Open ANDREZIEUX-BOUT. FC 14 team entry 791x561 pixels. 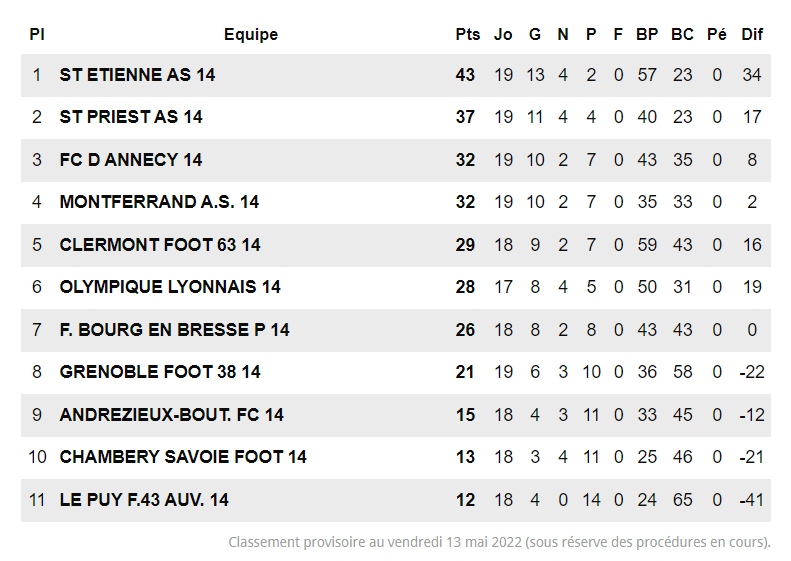coord(171,415)
